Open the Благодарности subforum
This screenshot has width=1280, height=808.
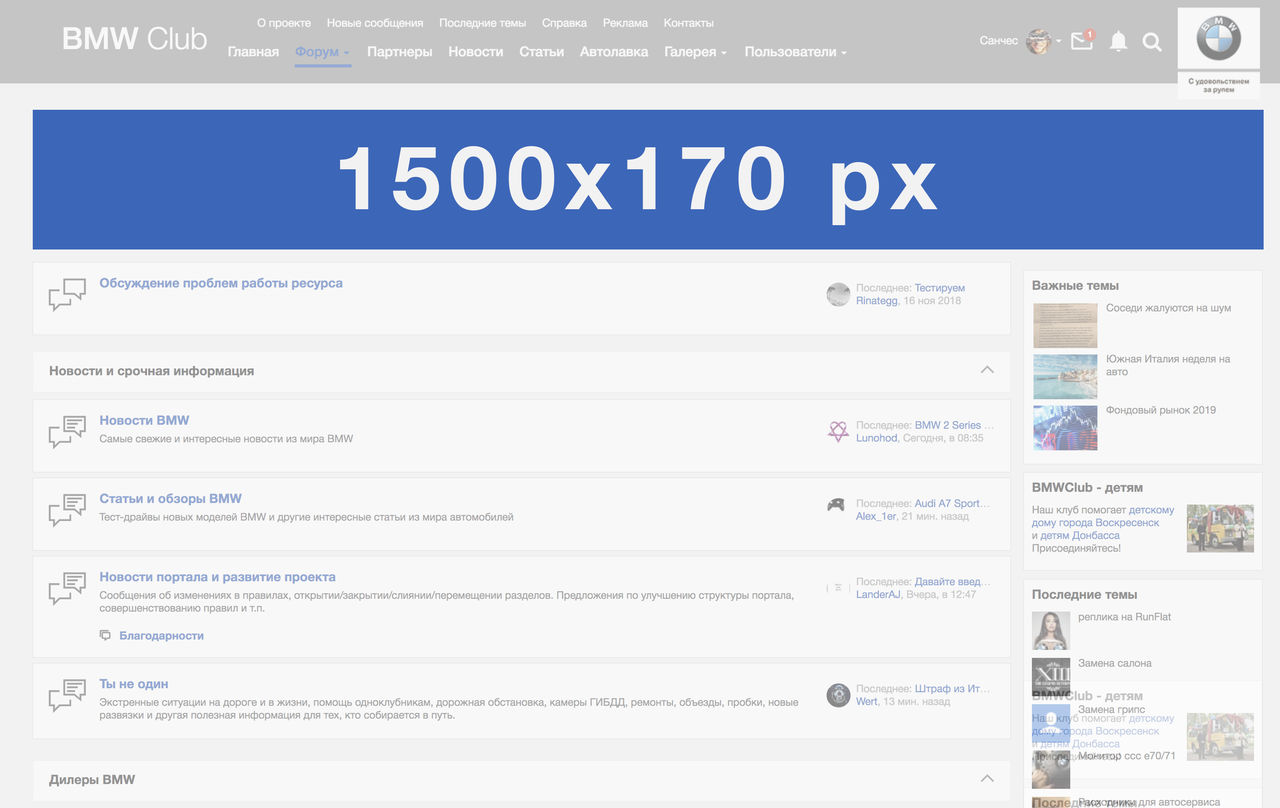pos(161,636)
